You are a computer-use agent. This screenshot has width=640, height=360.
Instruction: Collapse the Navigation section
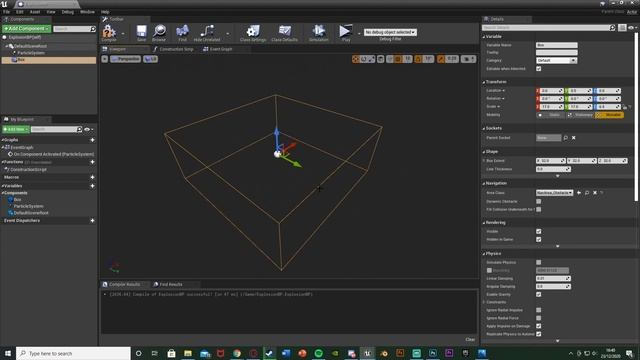(x=484, y=184)
